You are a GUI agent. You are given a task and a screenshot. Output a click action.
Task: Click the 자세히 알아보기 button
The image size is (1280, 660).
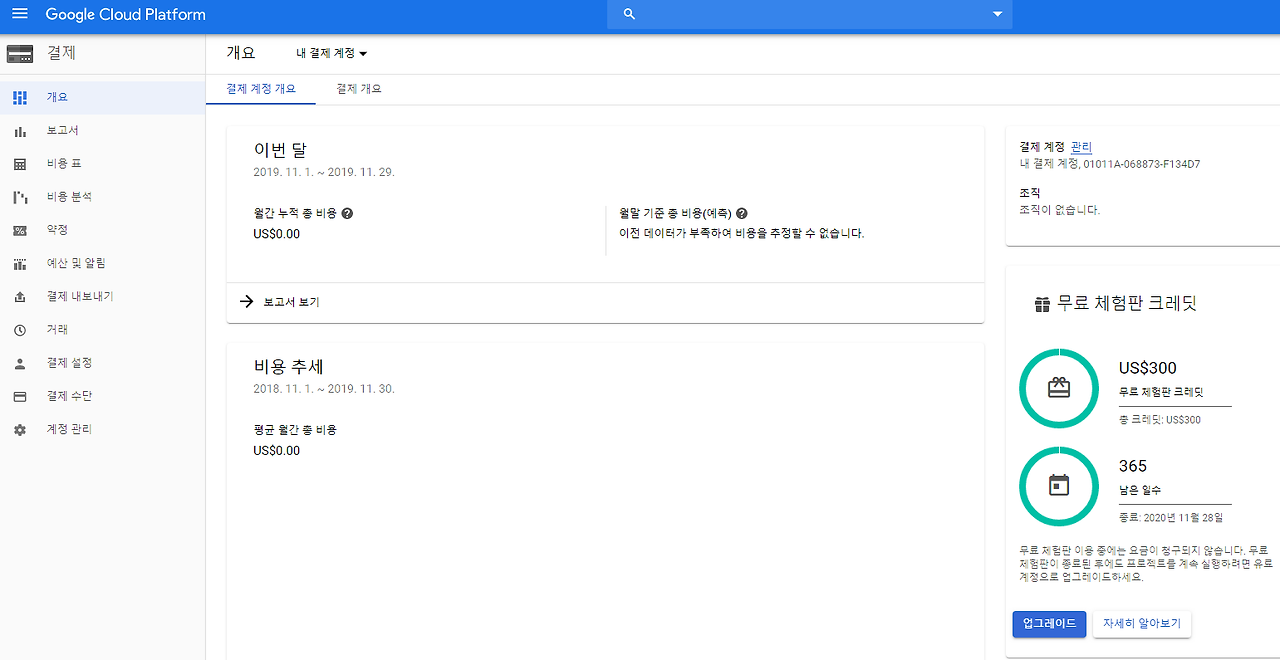(x=1142, y=624)
